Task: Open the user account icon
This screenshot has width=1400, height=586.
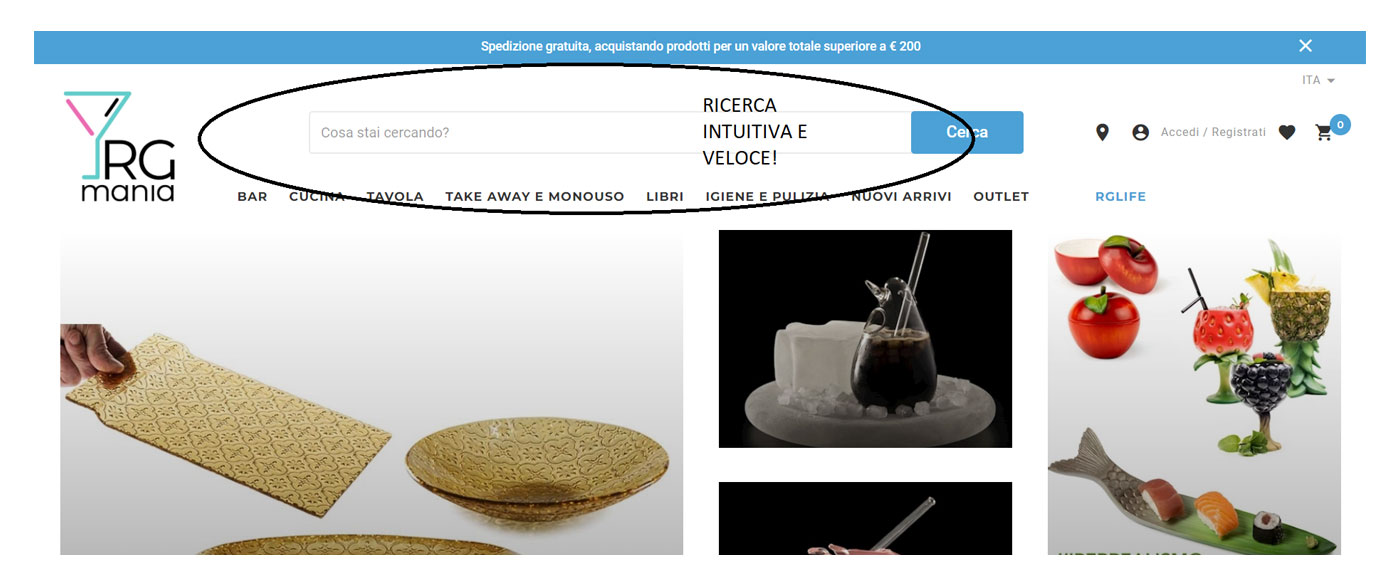Action: [x=1140, y=132]
